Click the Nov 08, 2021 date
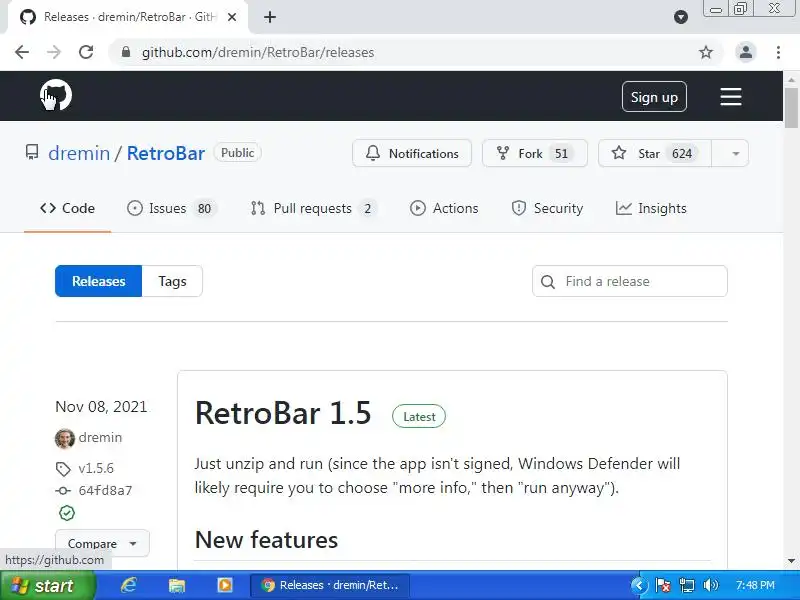 (x=101, y=407)
